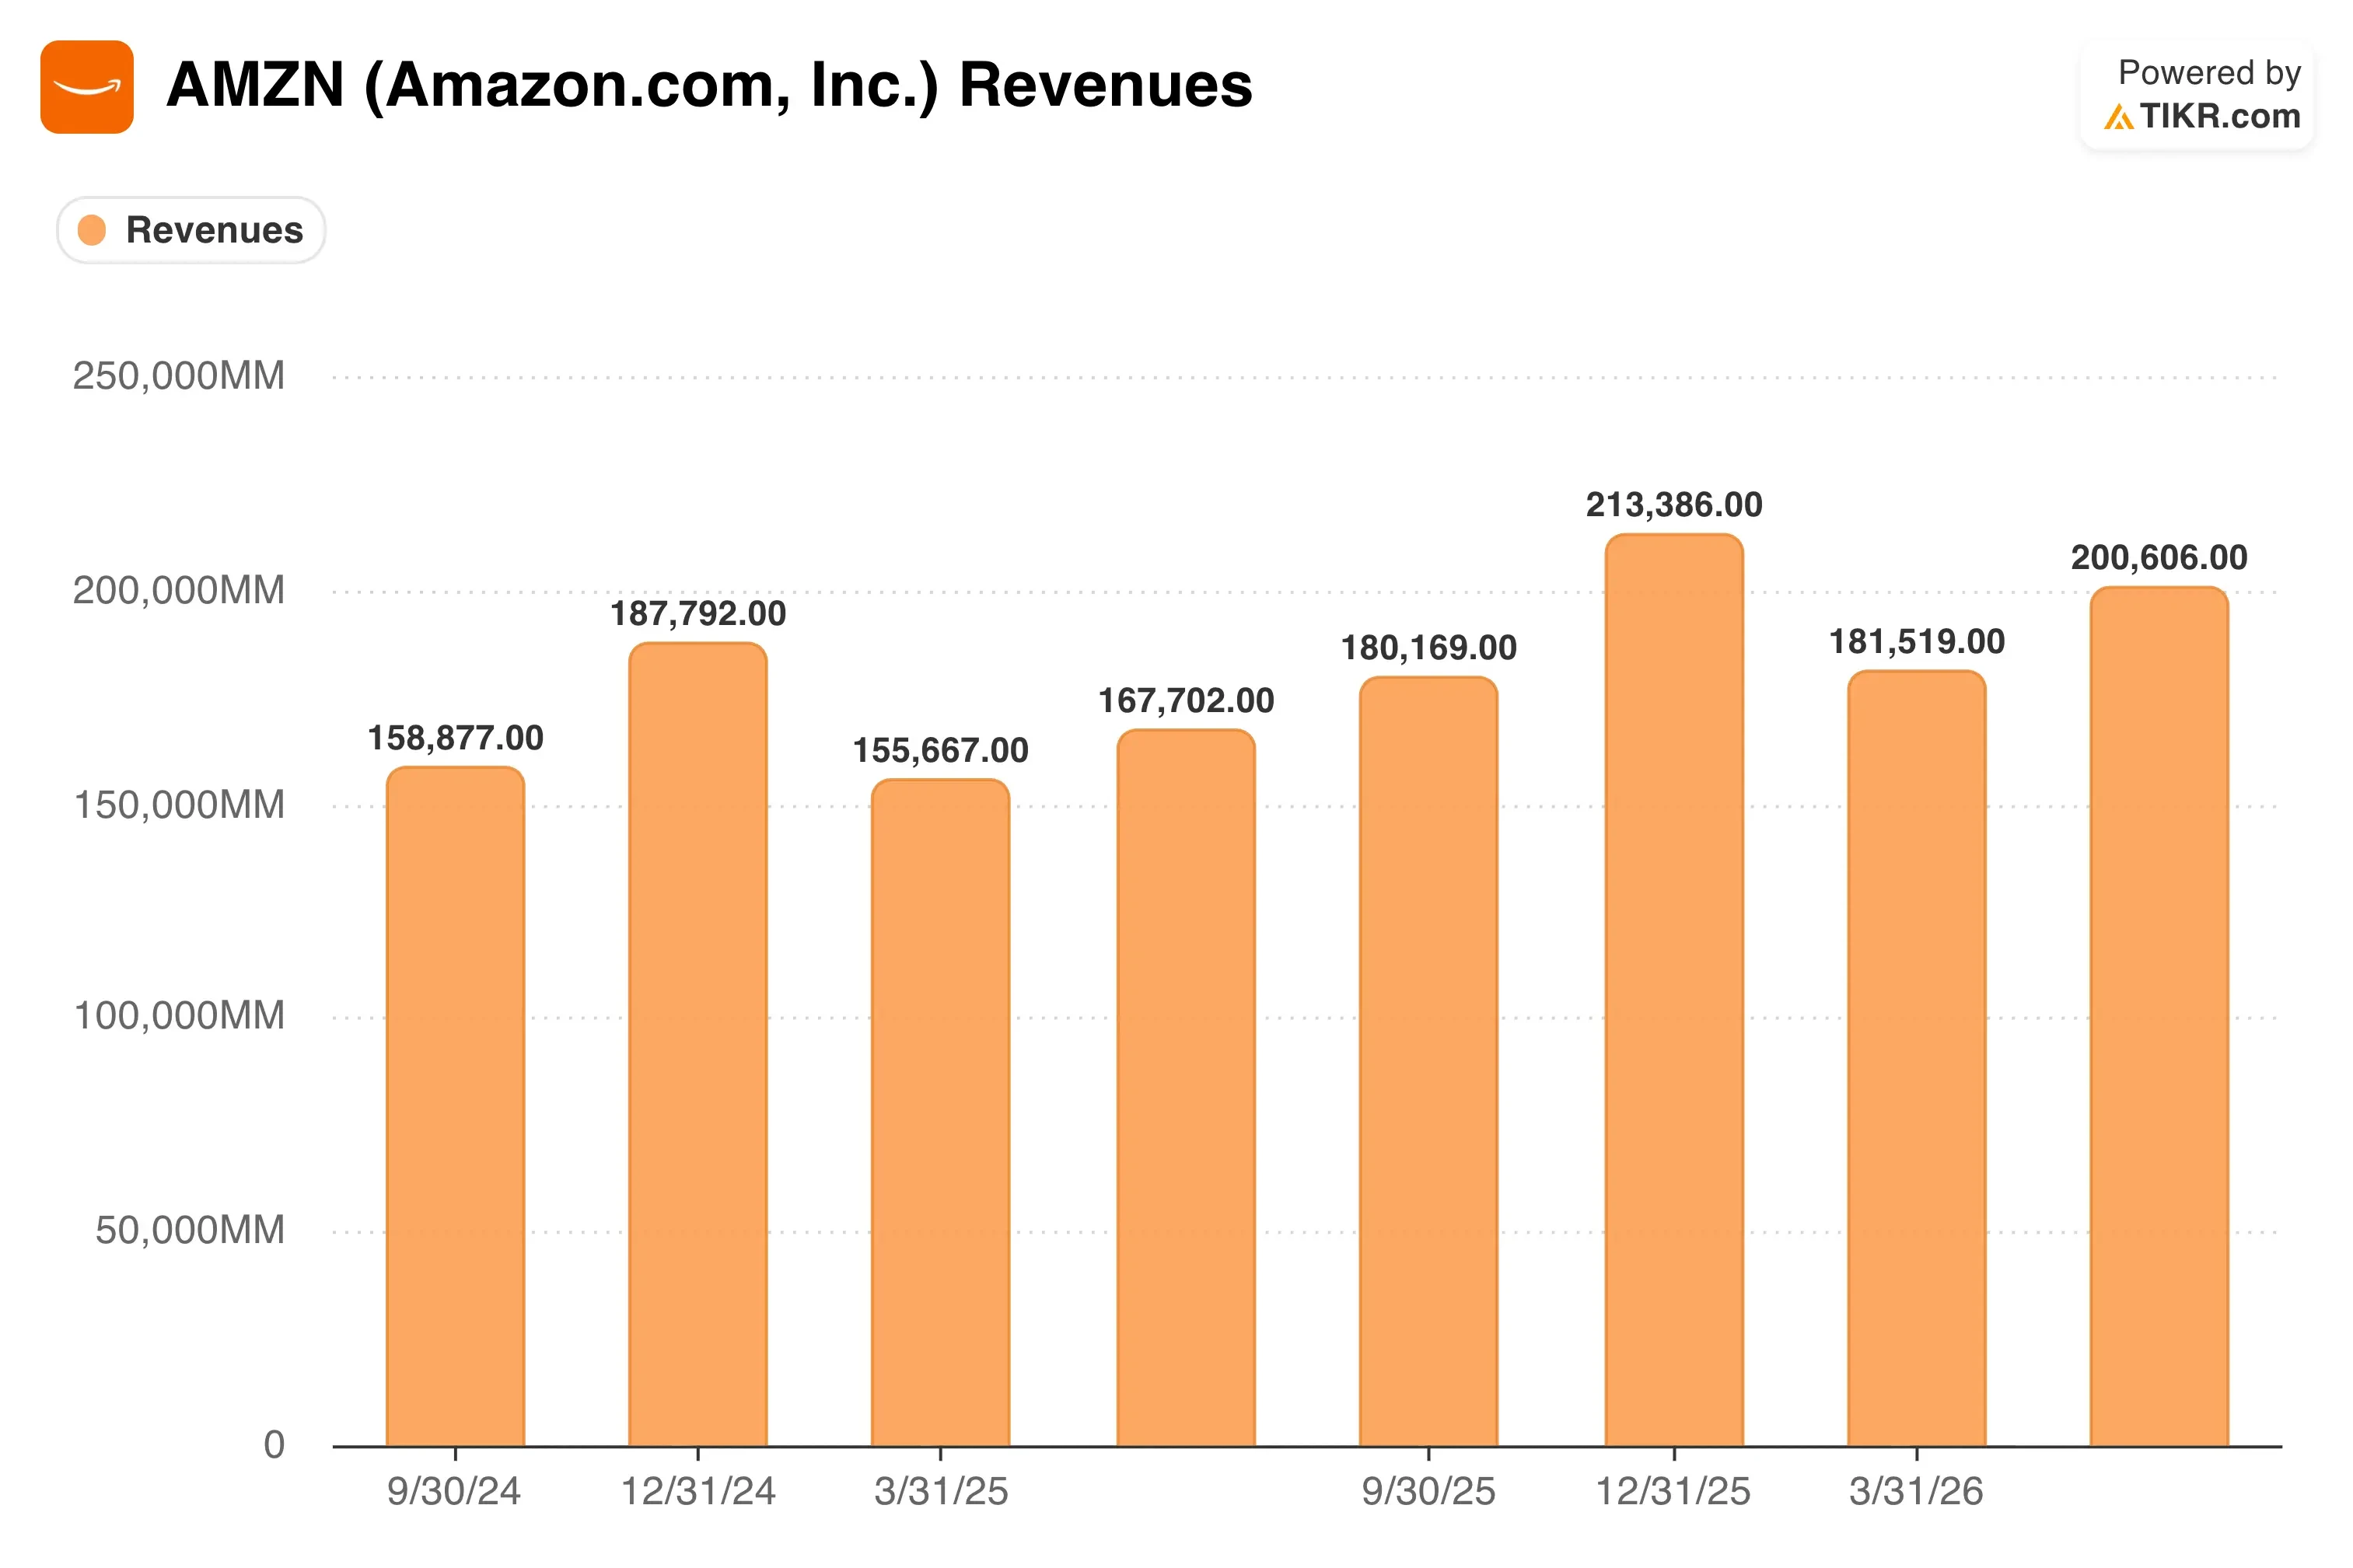This screenshot has width=2353, height=1568.
Task: Click the bar labeled 167,702.00
Action: point(1186,1087)
